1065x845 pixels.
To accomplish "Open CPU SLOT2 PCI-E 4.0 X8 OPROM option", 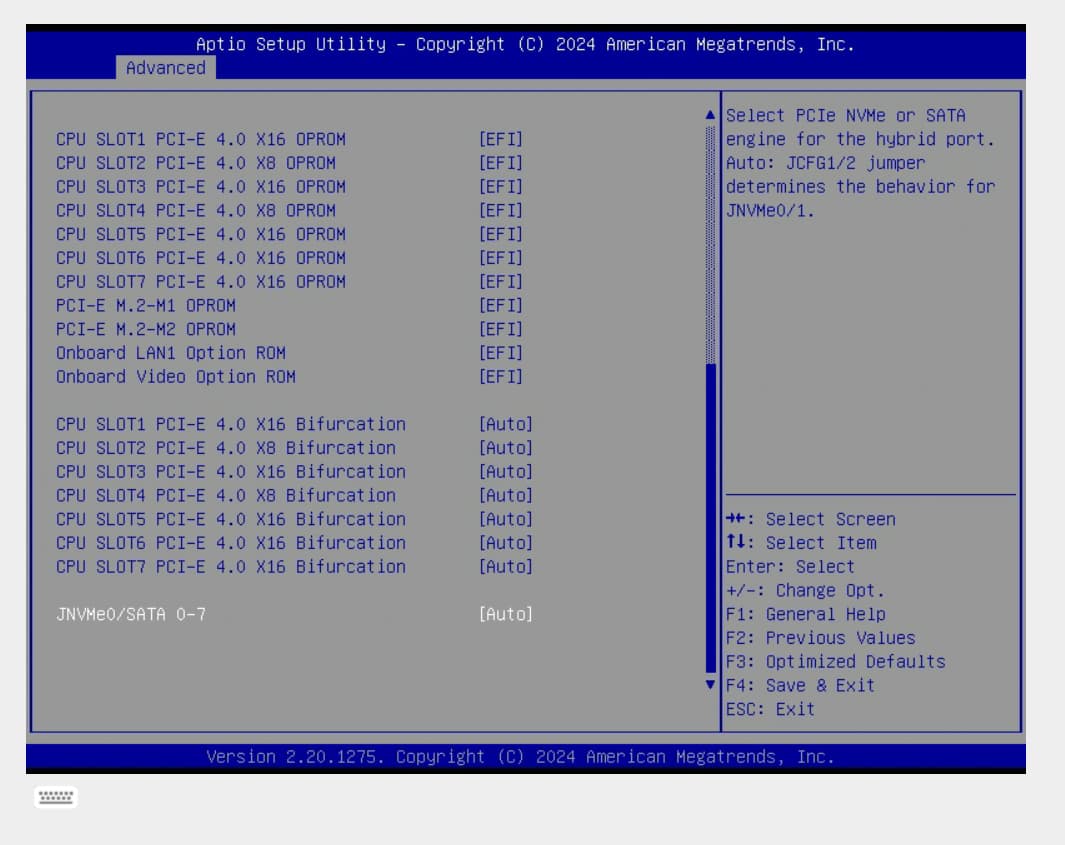I will tap(500, 163).
